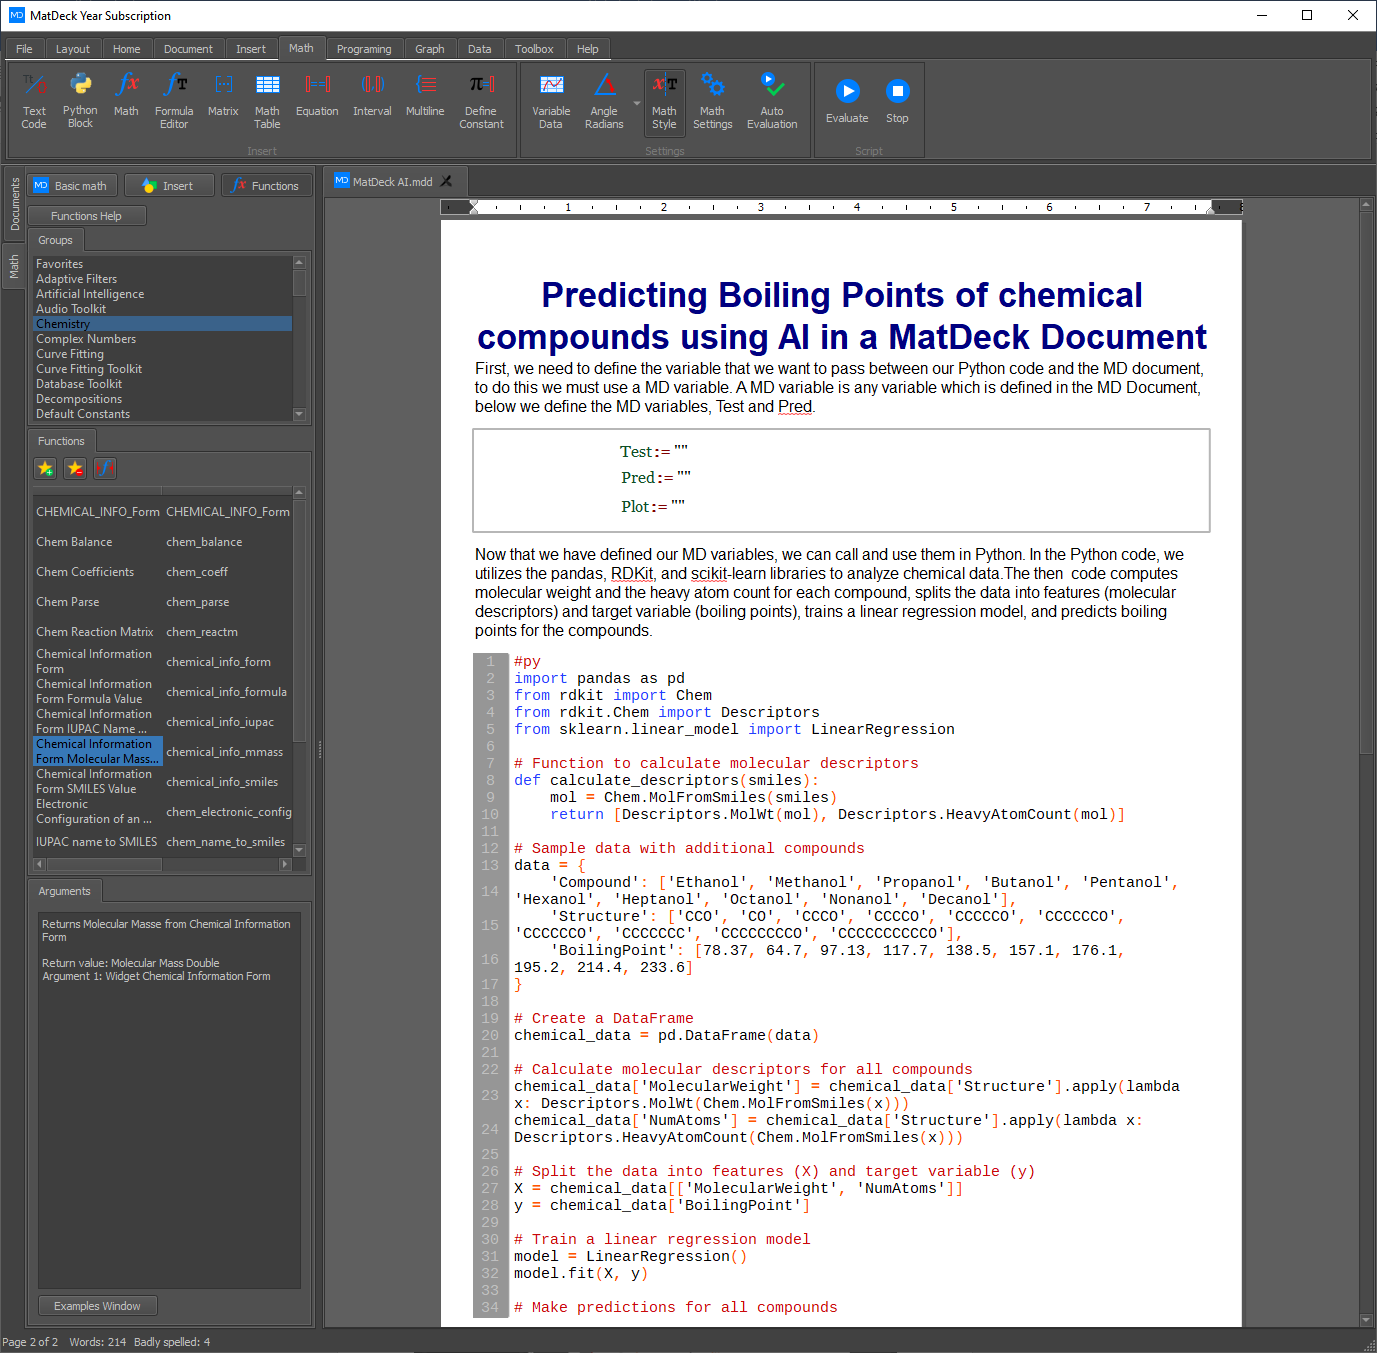Select the Arguments tab
Viewport: 1377px width, 1353px height.
[x=64, y=891]
